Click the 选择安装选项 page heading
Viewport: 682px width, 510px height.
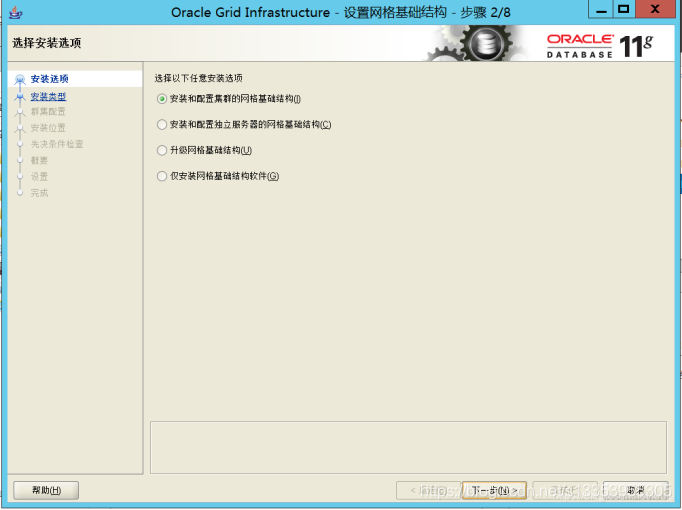click(x=47, y=43)
